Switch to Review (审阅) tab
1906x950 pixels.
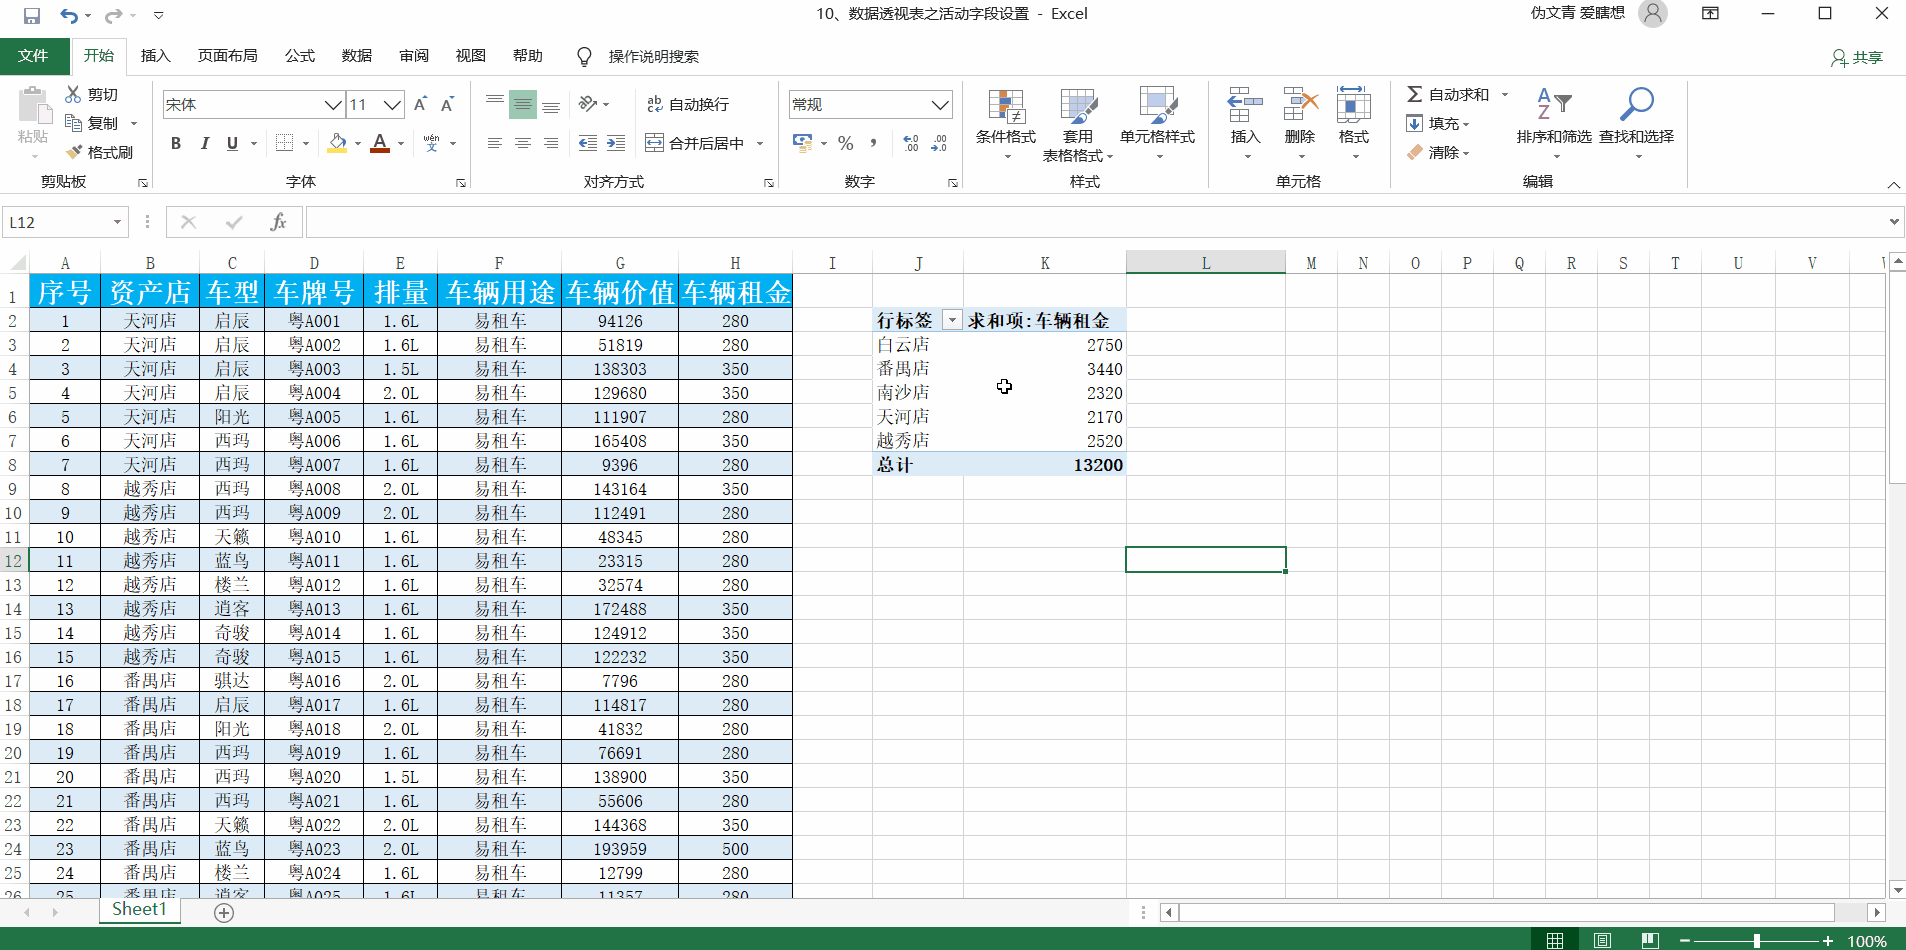[x=414, y=56]
